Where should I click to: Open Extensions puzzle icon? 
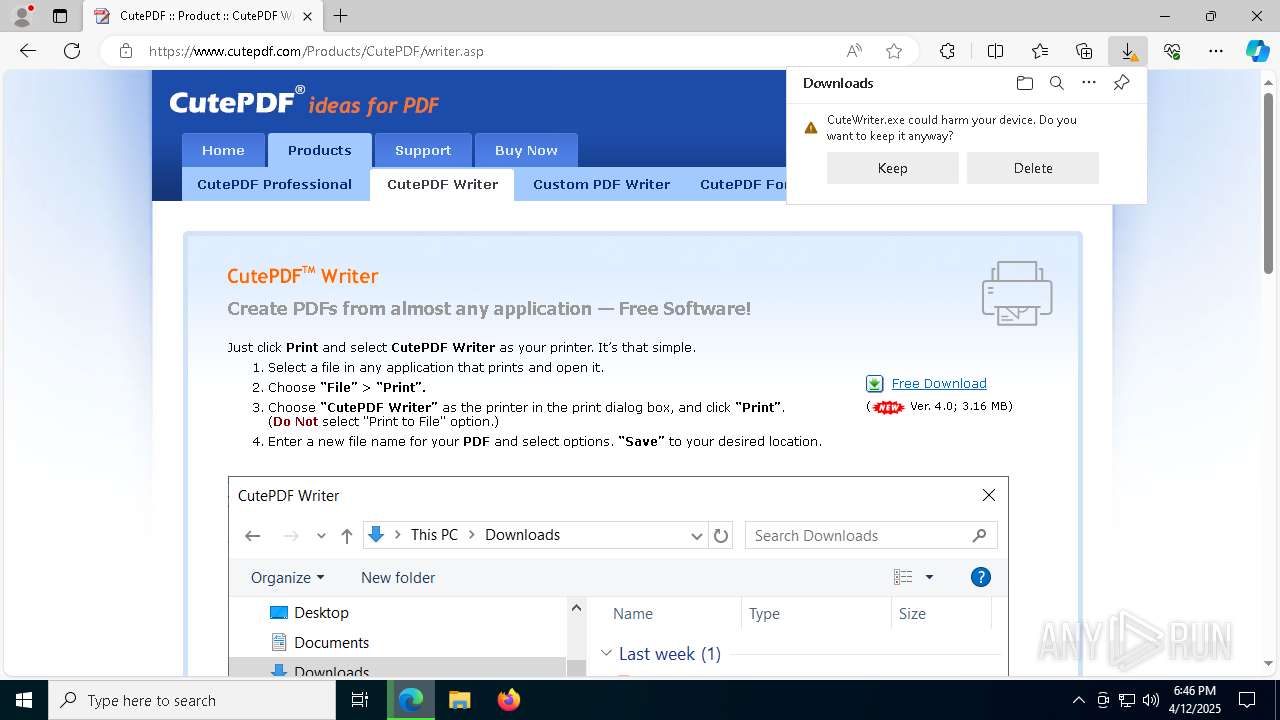point(947,51)
